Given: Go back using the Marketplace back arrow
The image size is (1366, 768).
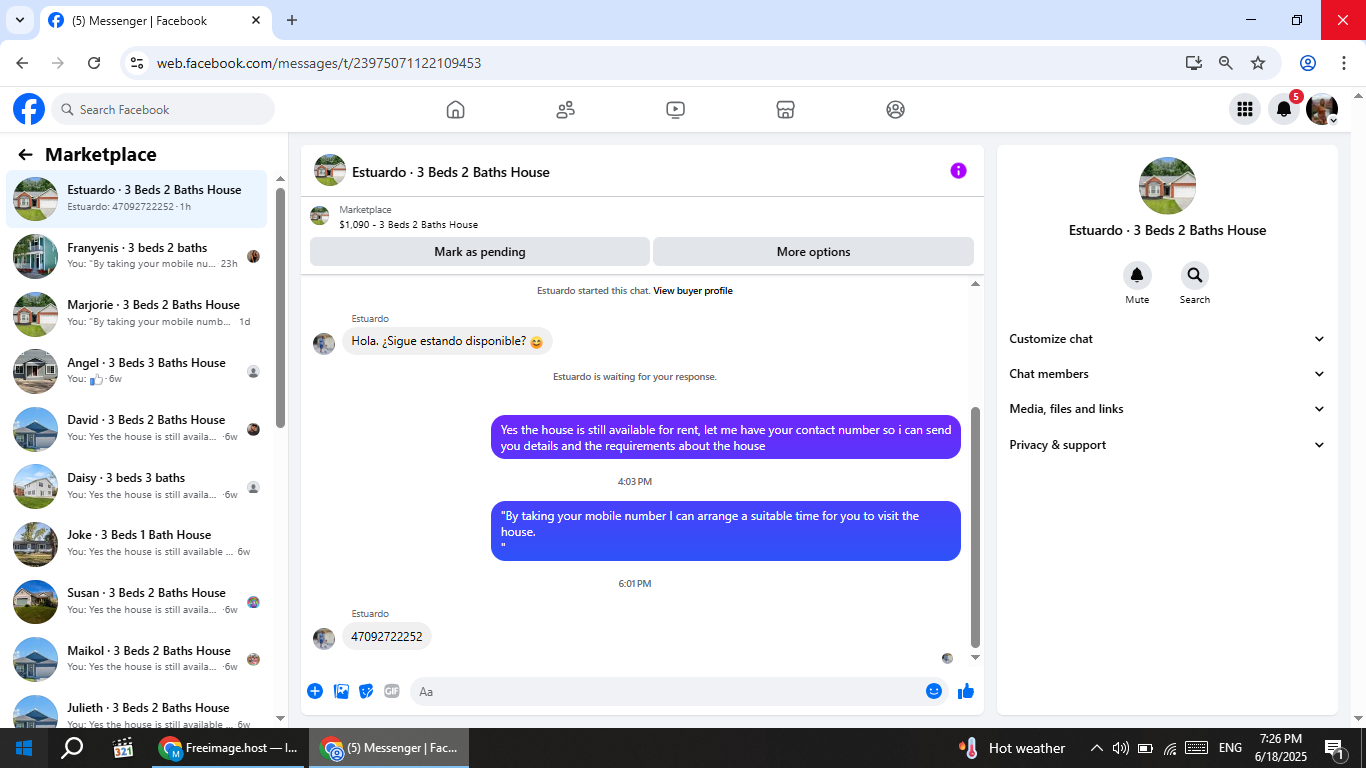Looking at the screenshot, I should pyautogui.click(x=25, y=155).
